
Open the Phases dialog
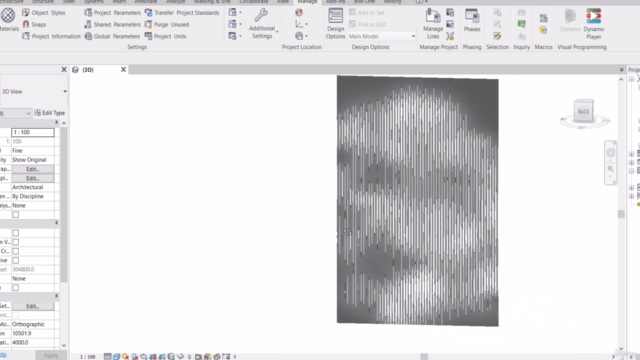pos(472,21)
